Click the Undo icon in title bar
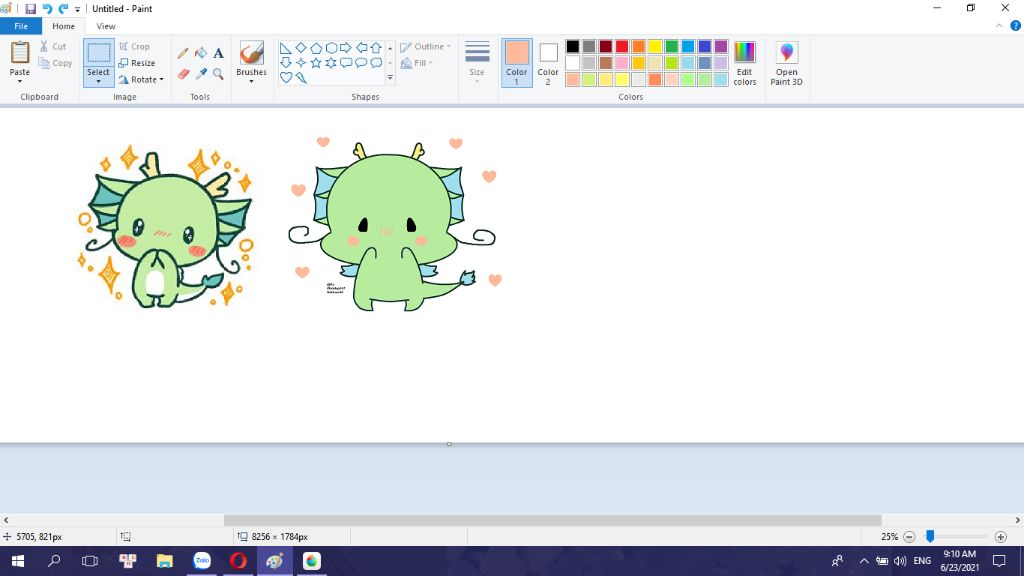Screen dimensions: 1024x576 47,9
